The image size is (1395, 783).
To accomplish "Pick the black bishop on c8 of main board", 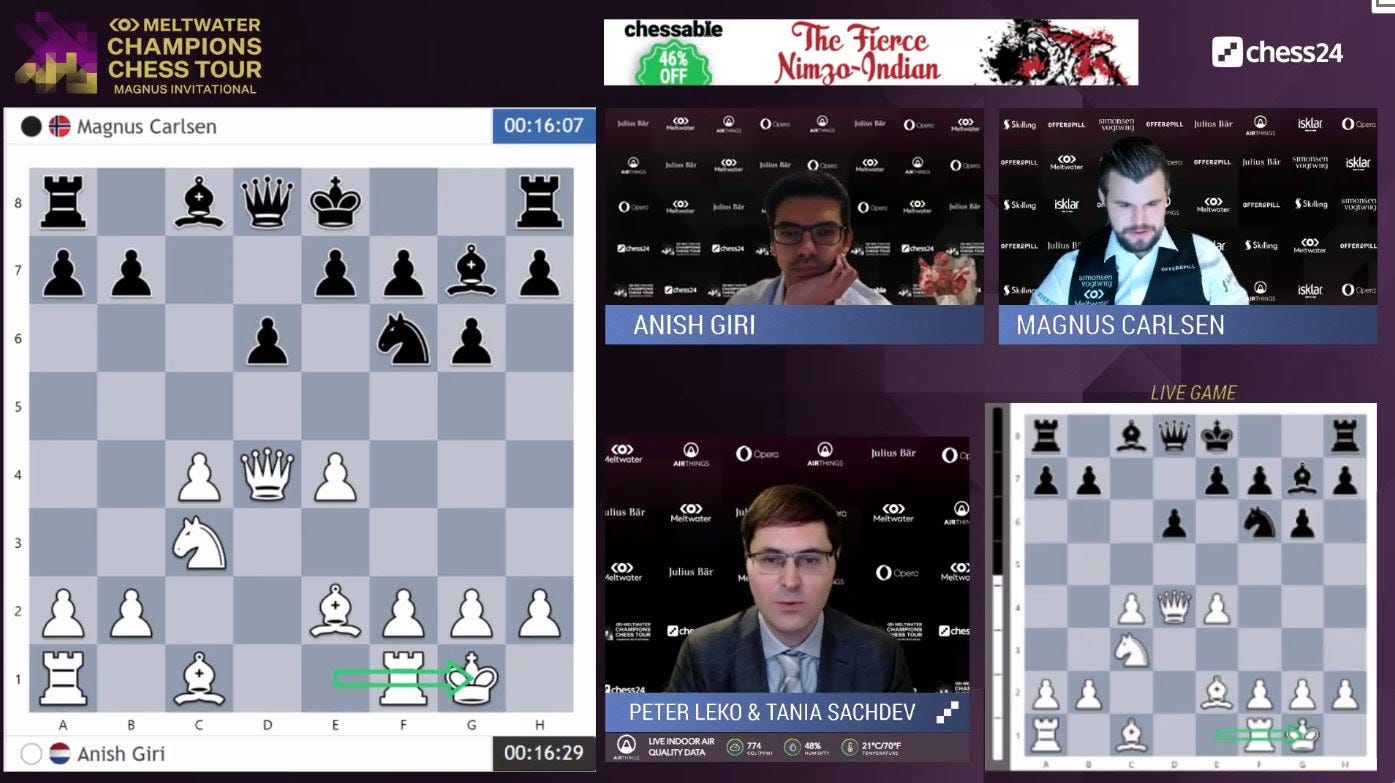I will (x=199, y=202).
